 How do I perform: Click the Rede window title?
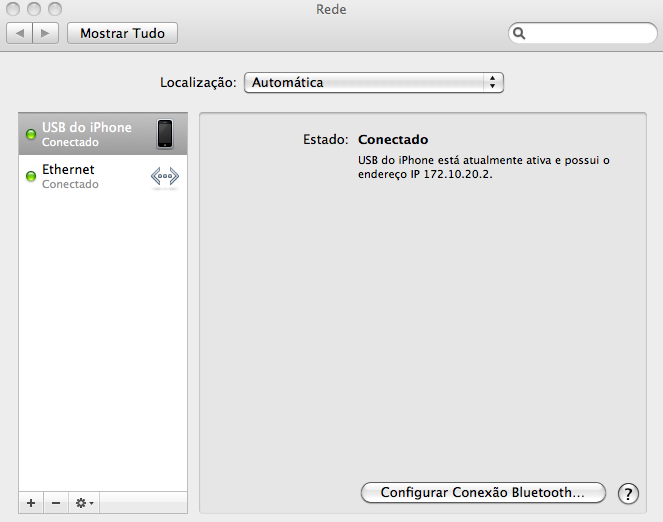331,9
